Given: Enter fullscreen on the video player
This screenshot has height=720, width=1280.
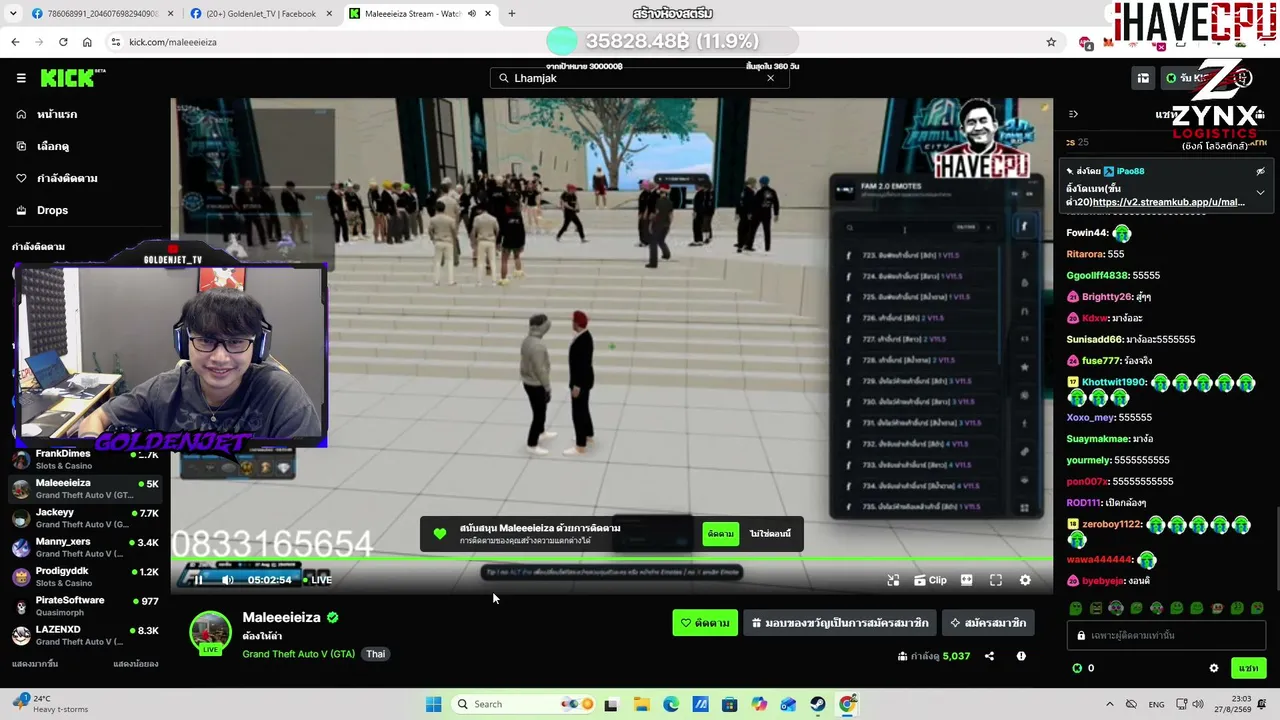Looking at the screenshot, I should pos(996,580).
